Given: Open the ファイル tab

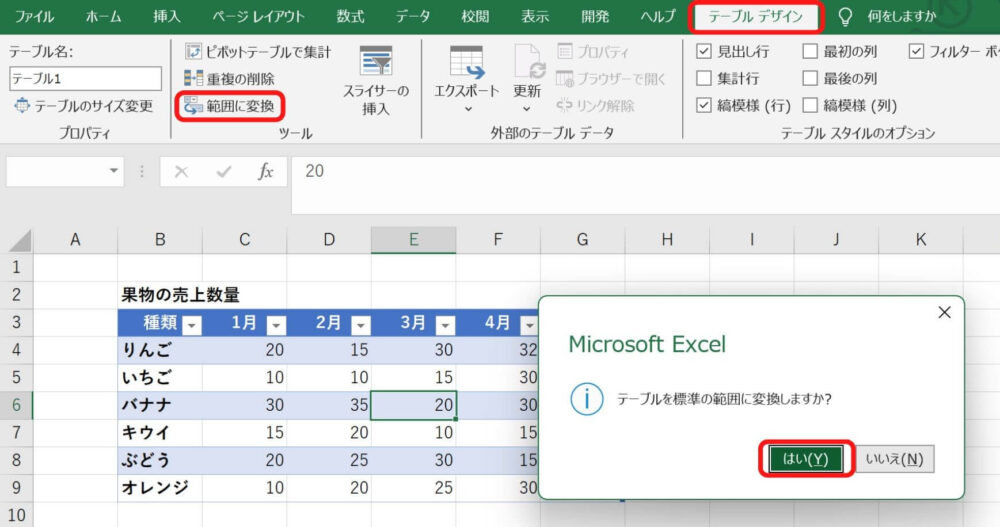Looking at the screenshot, I should [34, 17].
